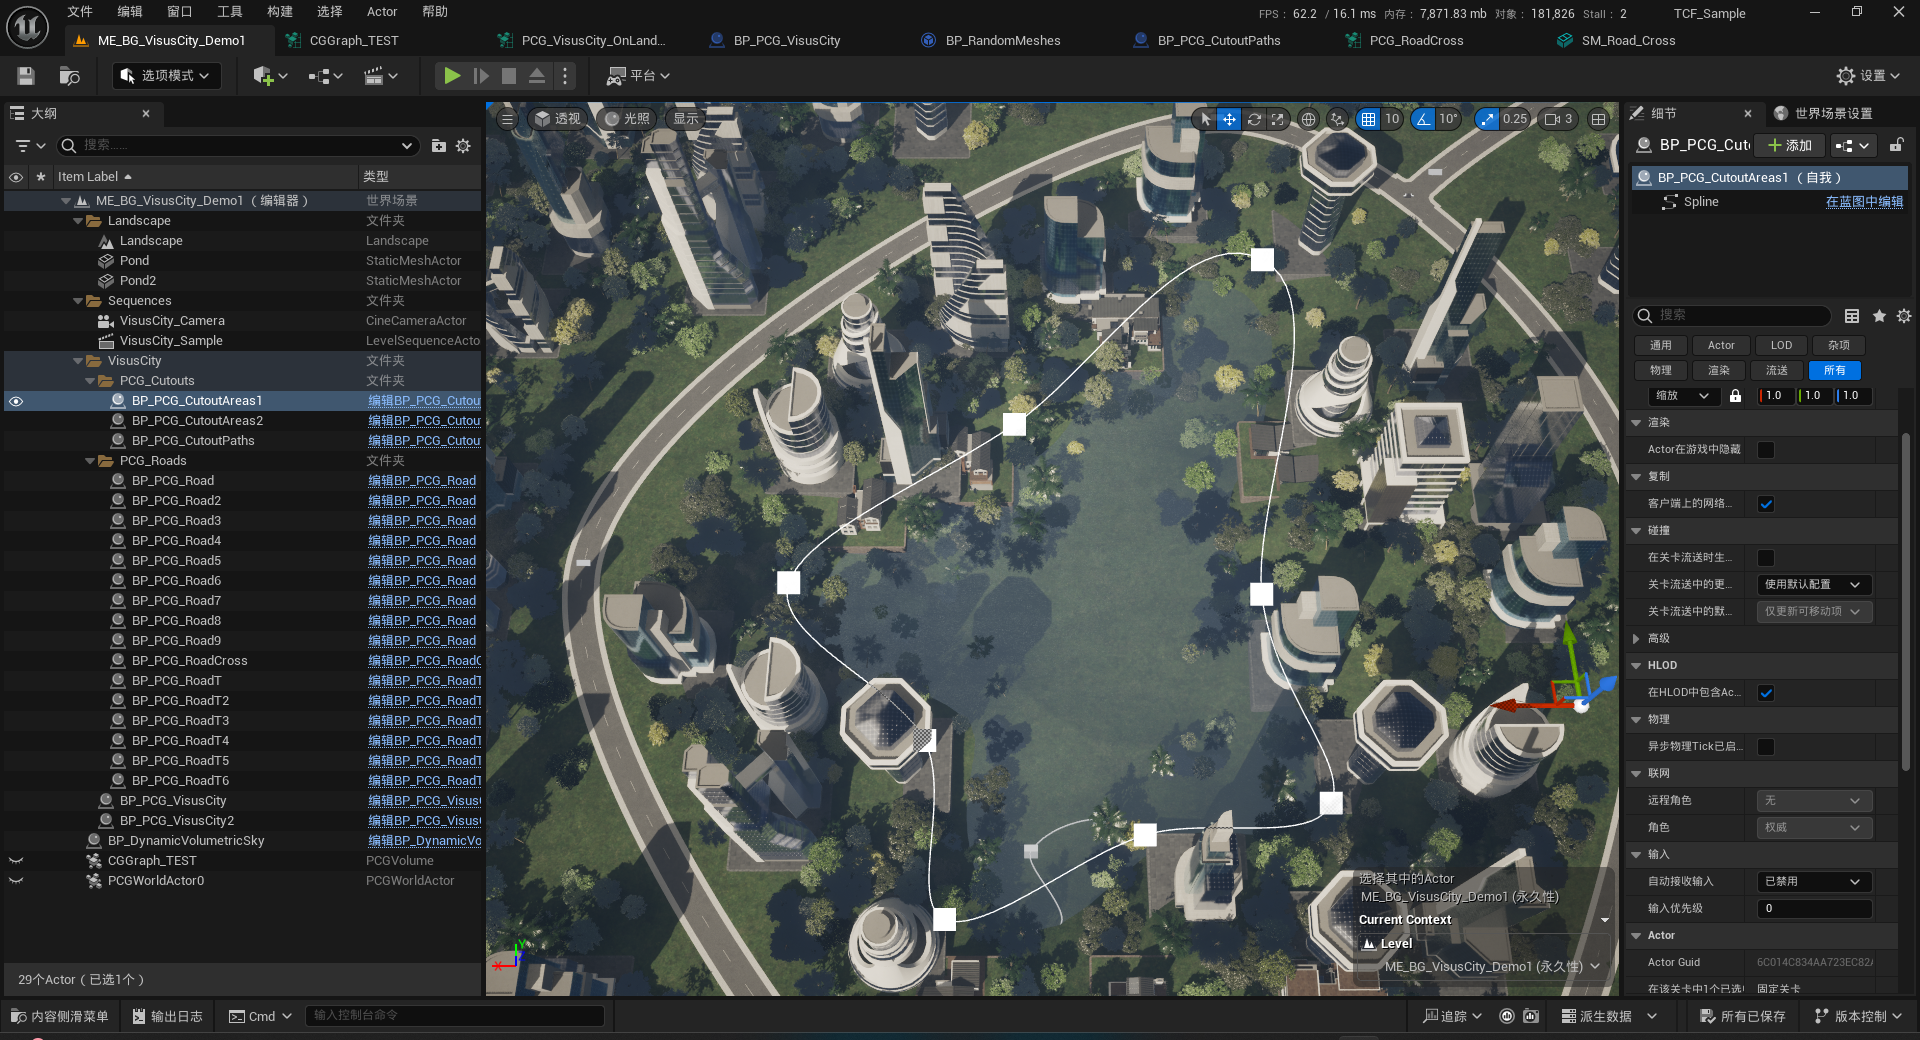Toggle world/local coordinate globe icon
Image resolution: width=1920 pixels, height=1040 pixels.
[x=1308, y=119]
